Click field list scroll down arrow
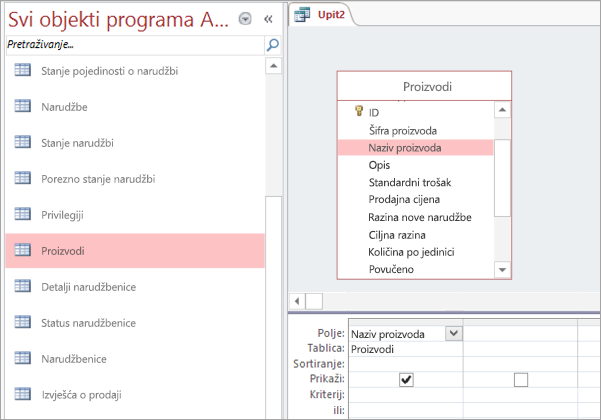Screen dimensions: 601x420 502,269
